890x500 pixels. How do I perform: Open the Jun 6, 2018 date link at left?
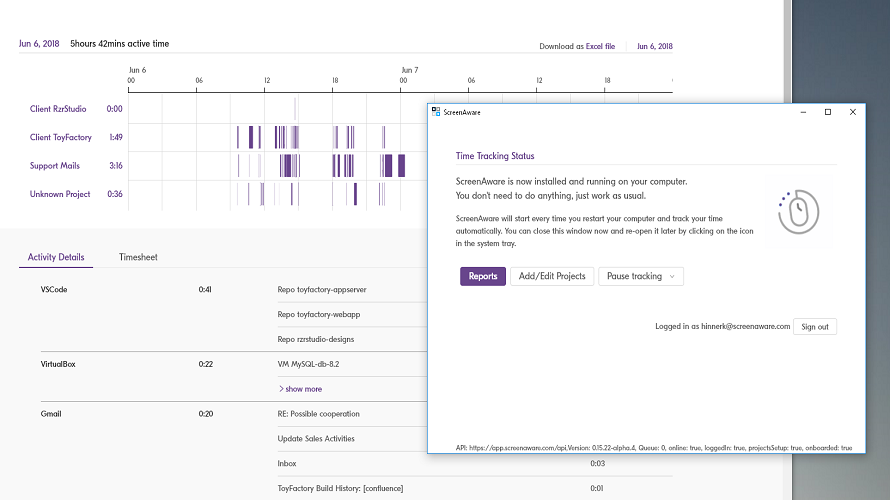tap(39, 44)
